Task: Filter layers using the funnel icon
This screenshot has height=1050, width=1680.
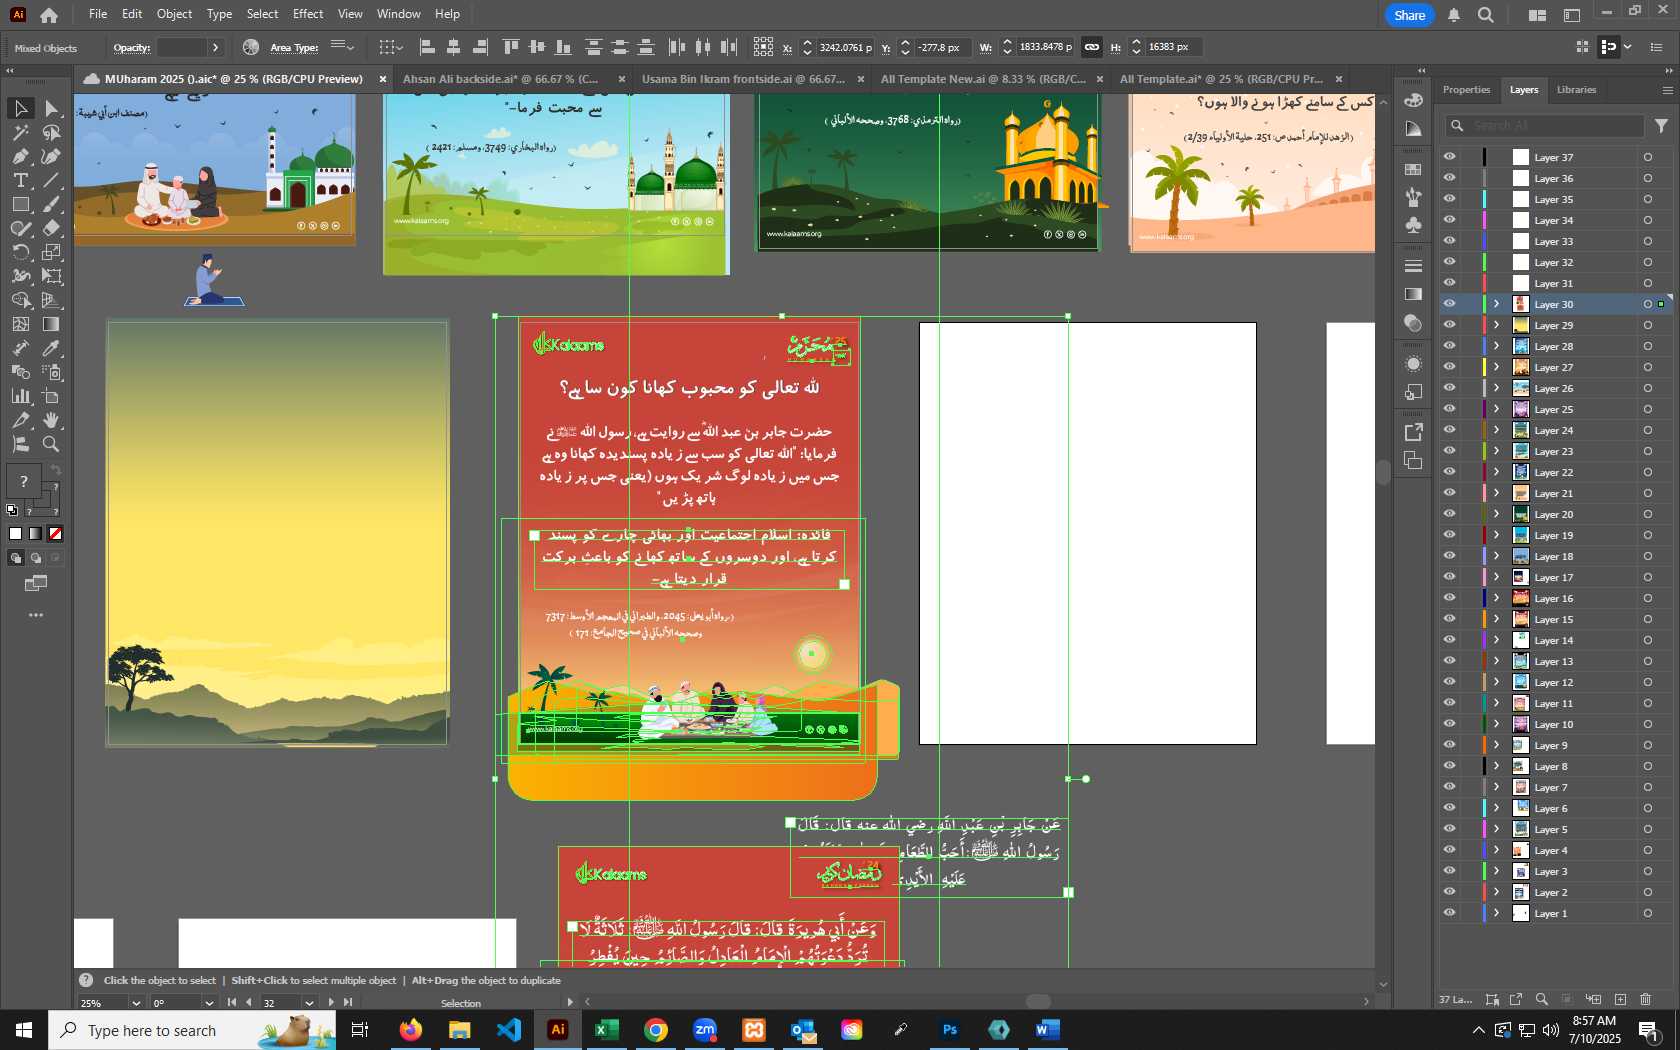Action: (x=1661, y=125)
